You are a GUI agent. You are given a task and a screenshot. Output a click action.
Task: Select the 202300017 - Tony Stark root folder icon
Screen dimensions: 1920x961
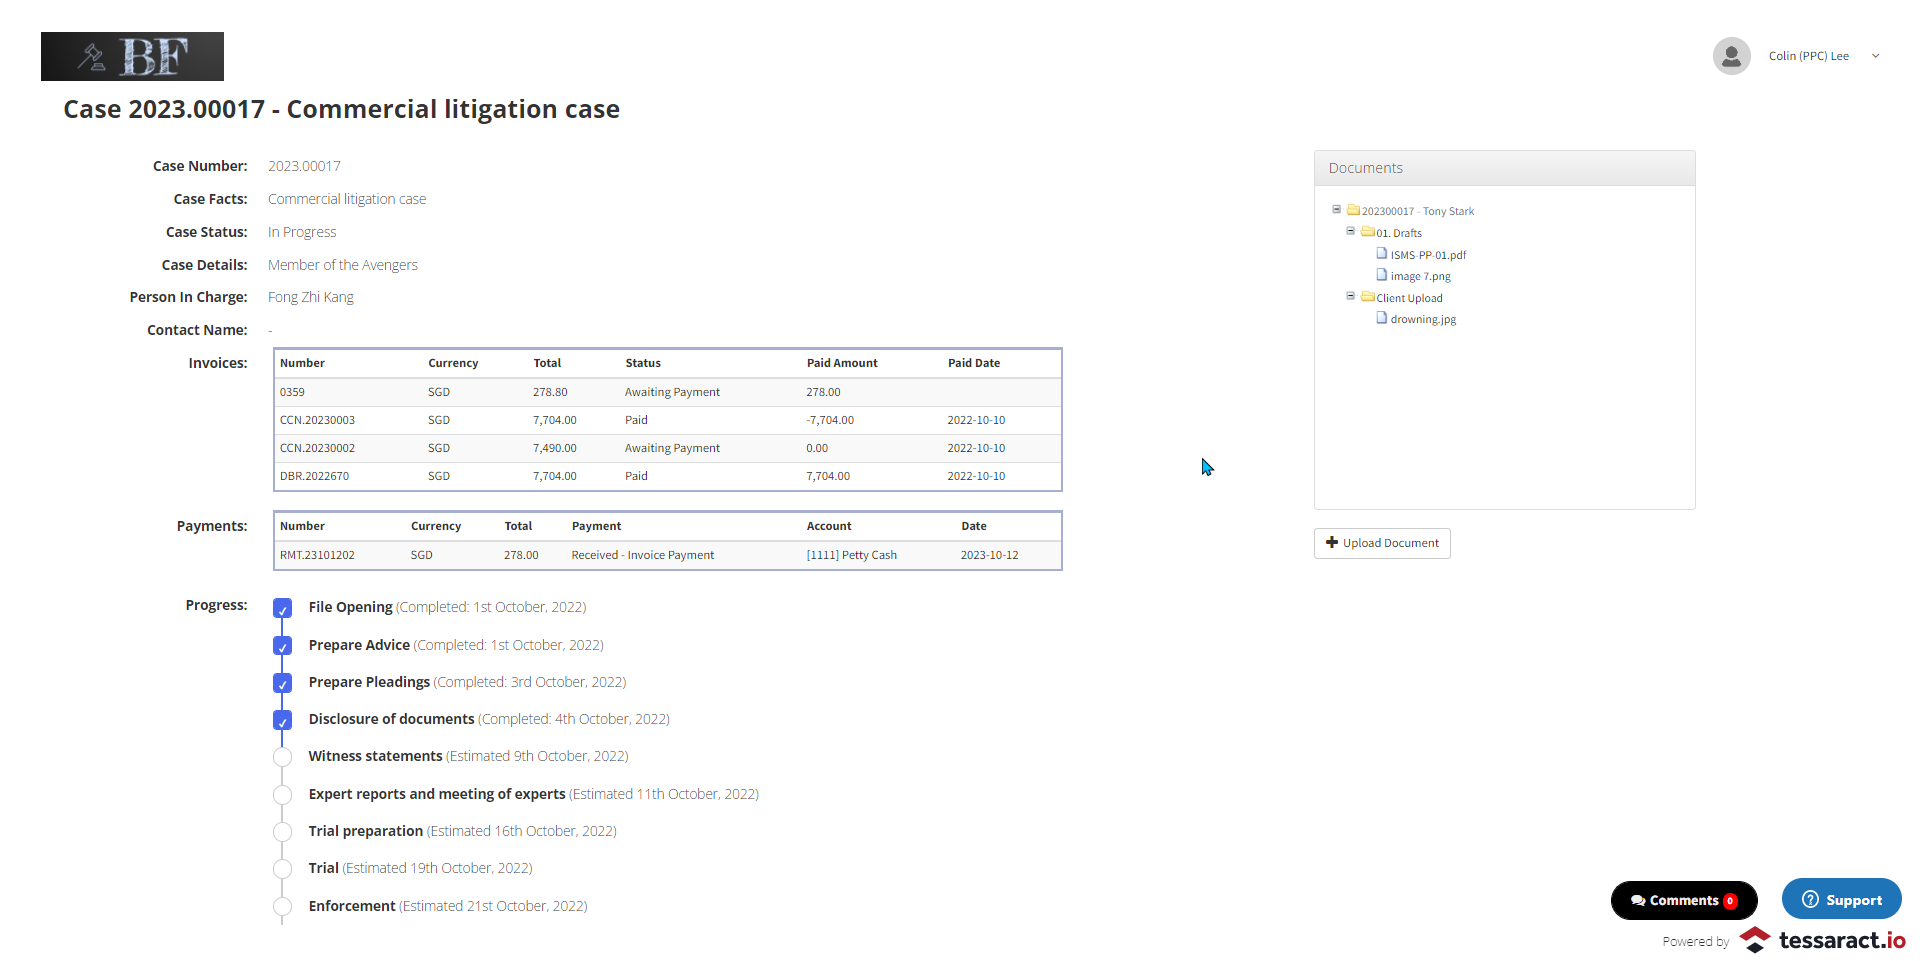[1356, 211]
